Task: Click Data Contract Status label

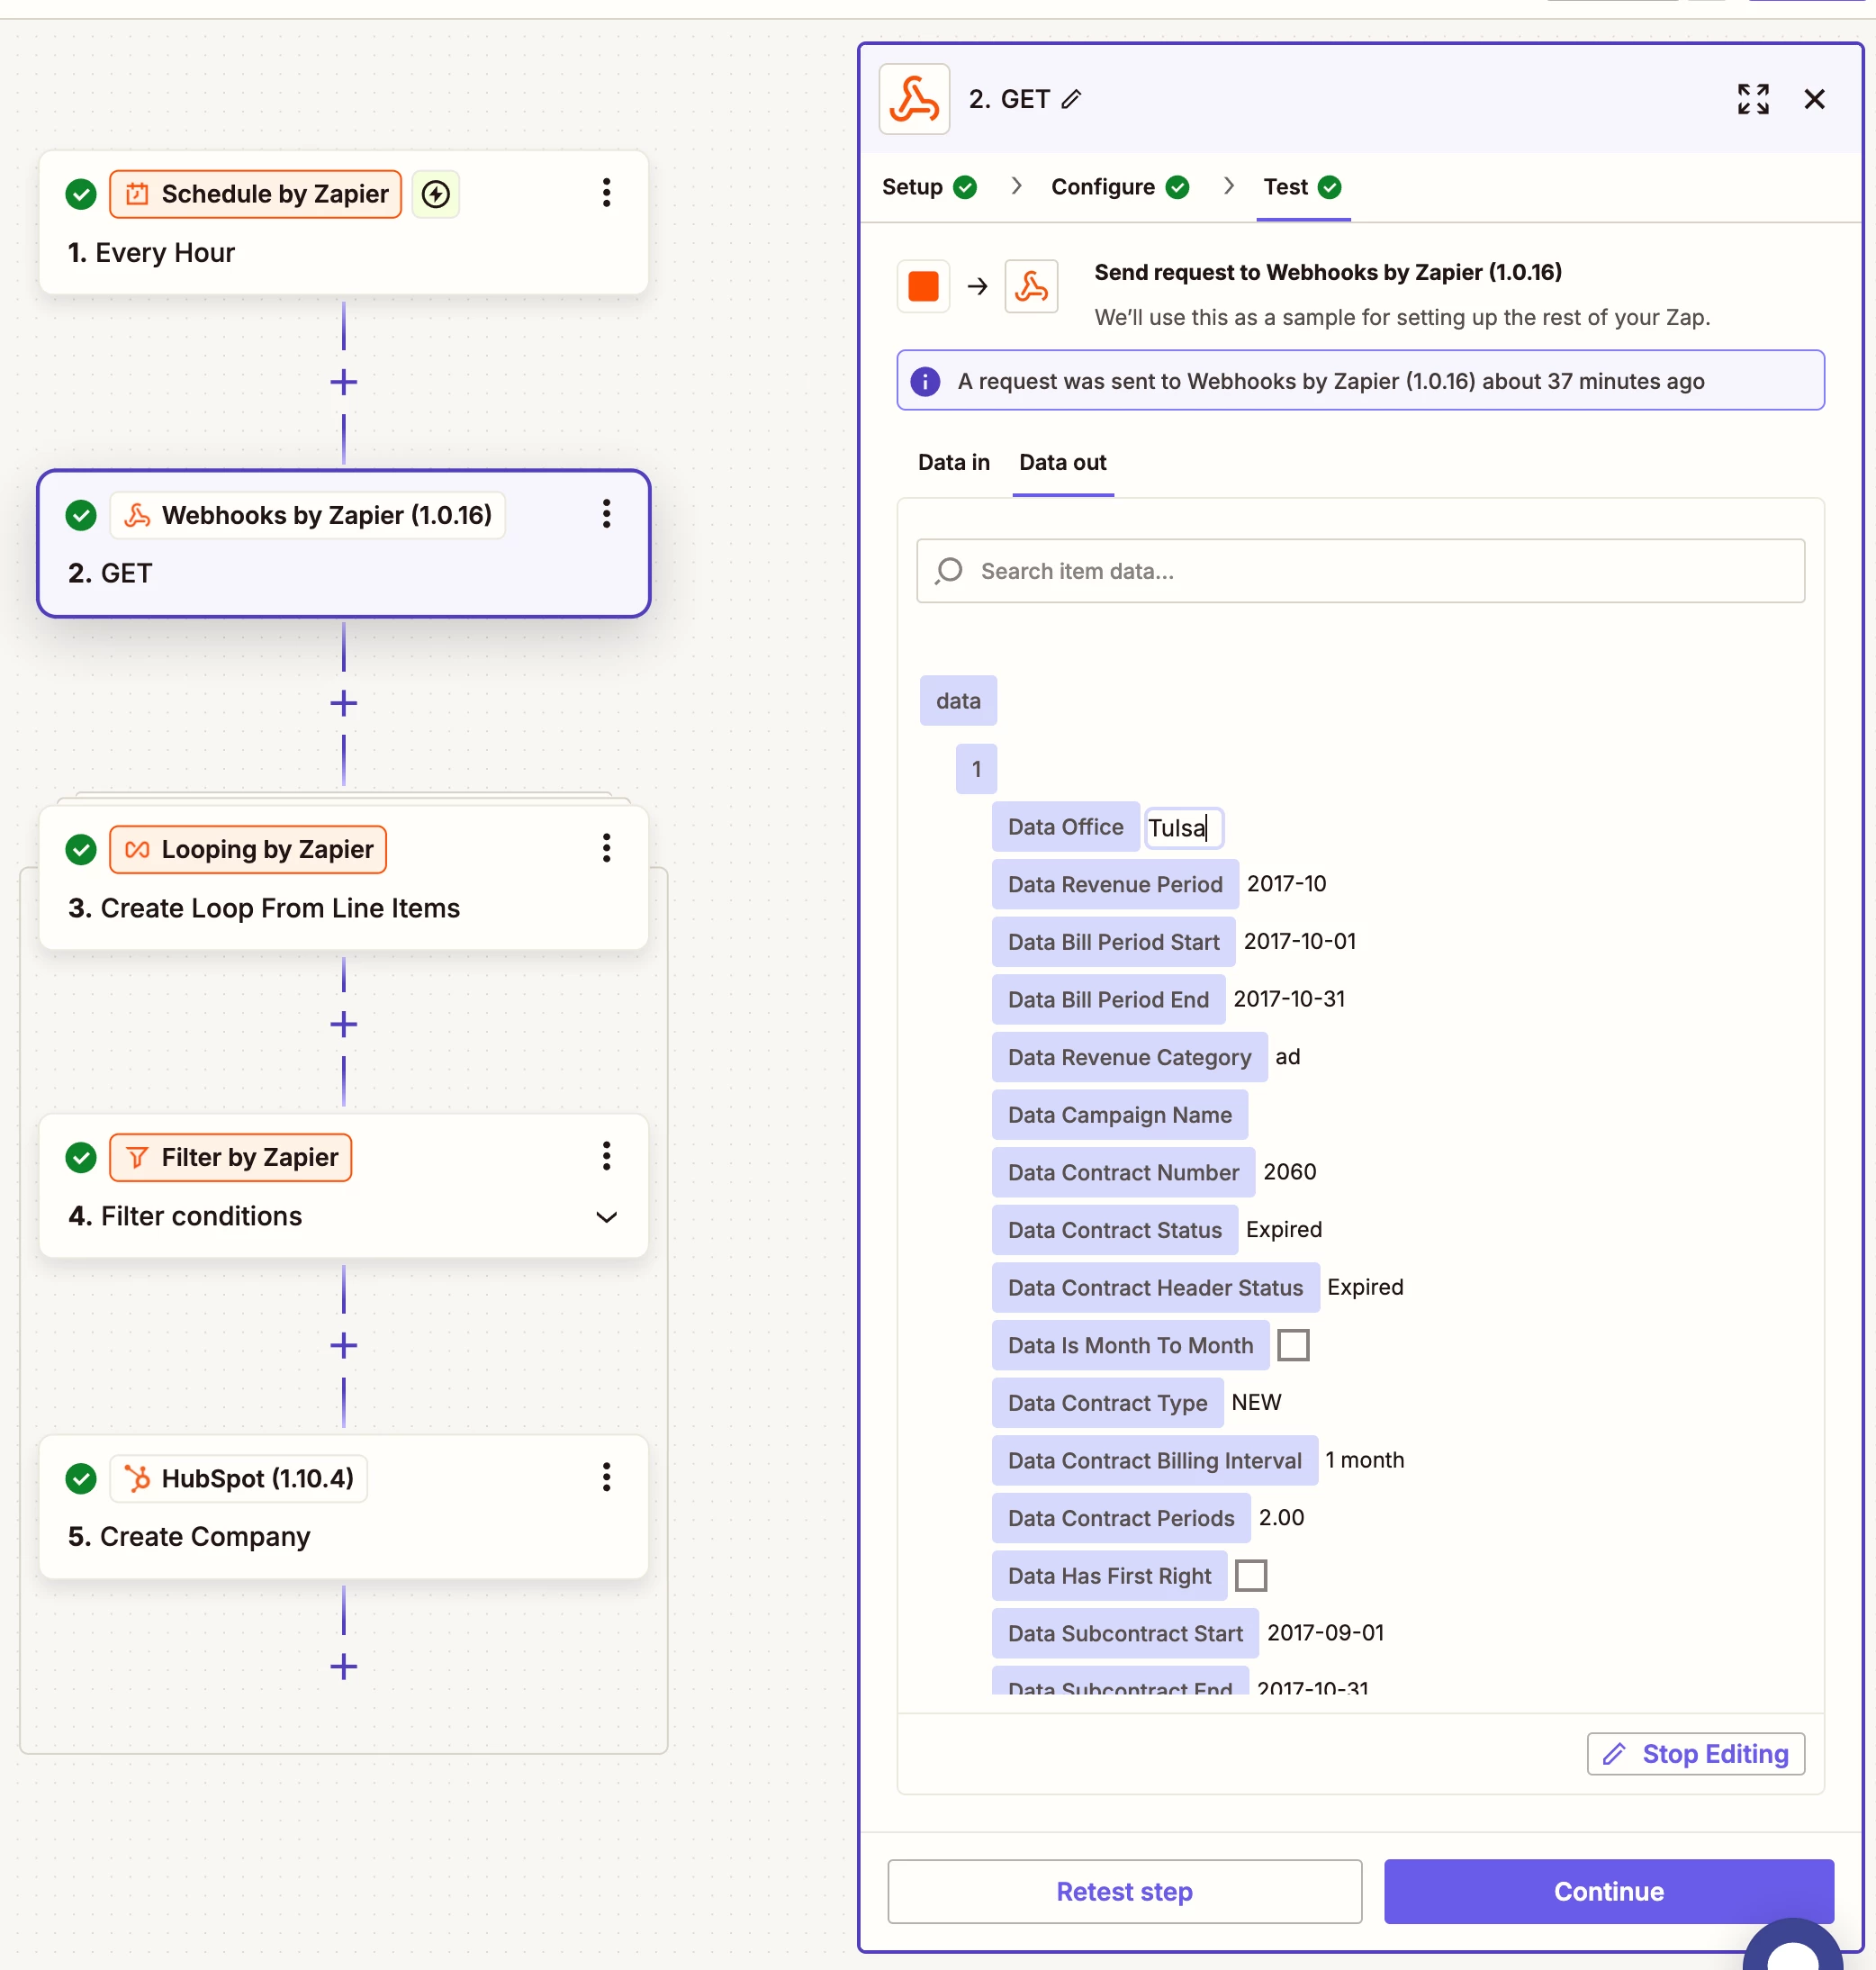Action: click(x=1115, y=1230)
